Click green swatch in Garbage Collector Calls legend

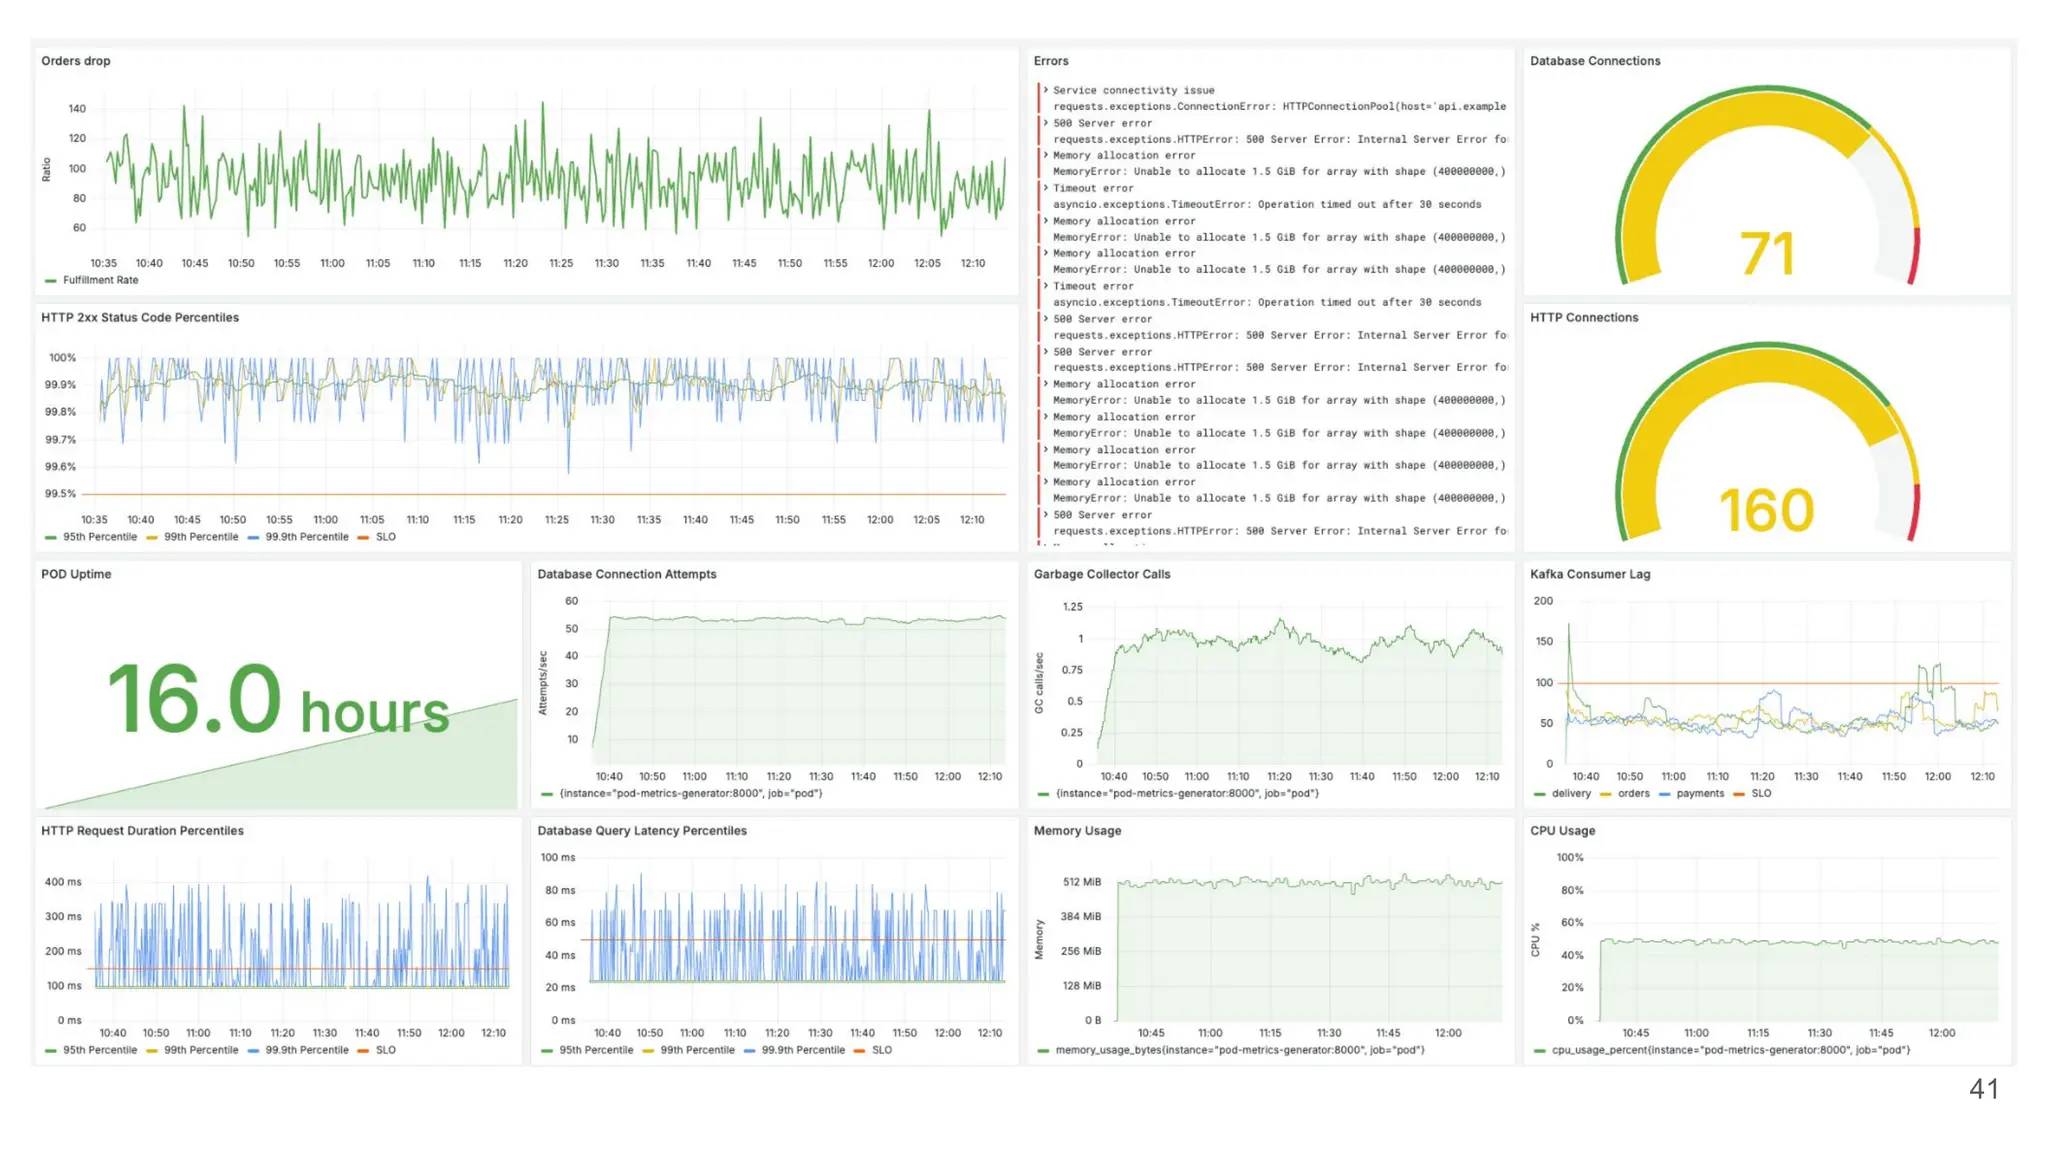coord(1044,793)
